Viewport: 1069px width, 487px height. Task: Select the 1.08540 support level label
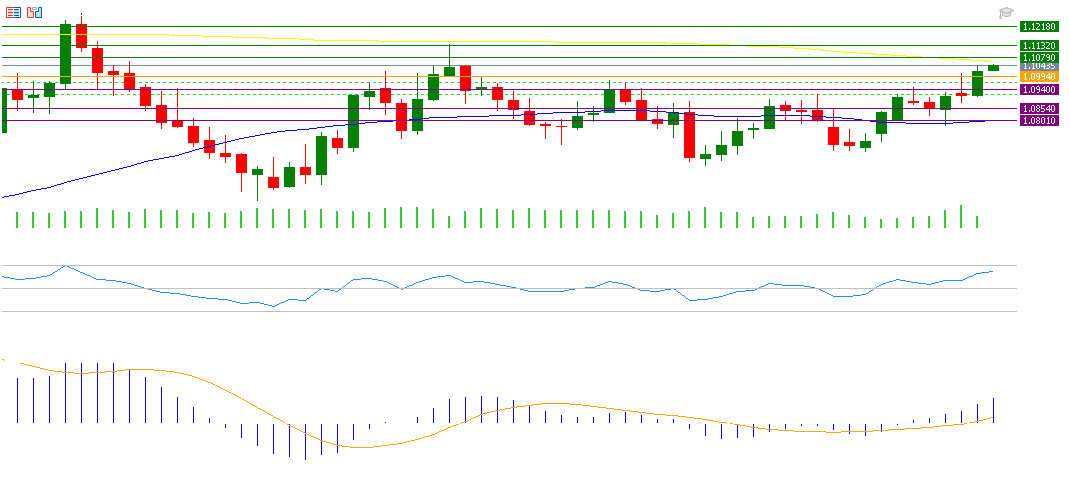(x=1040, y=108)
